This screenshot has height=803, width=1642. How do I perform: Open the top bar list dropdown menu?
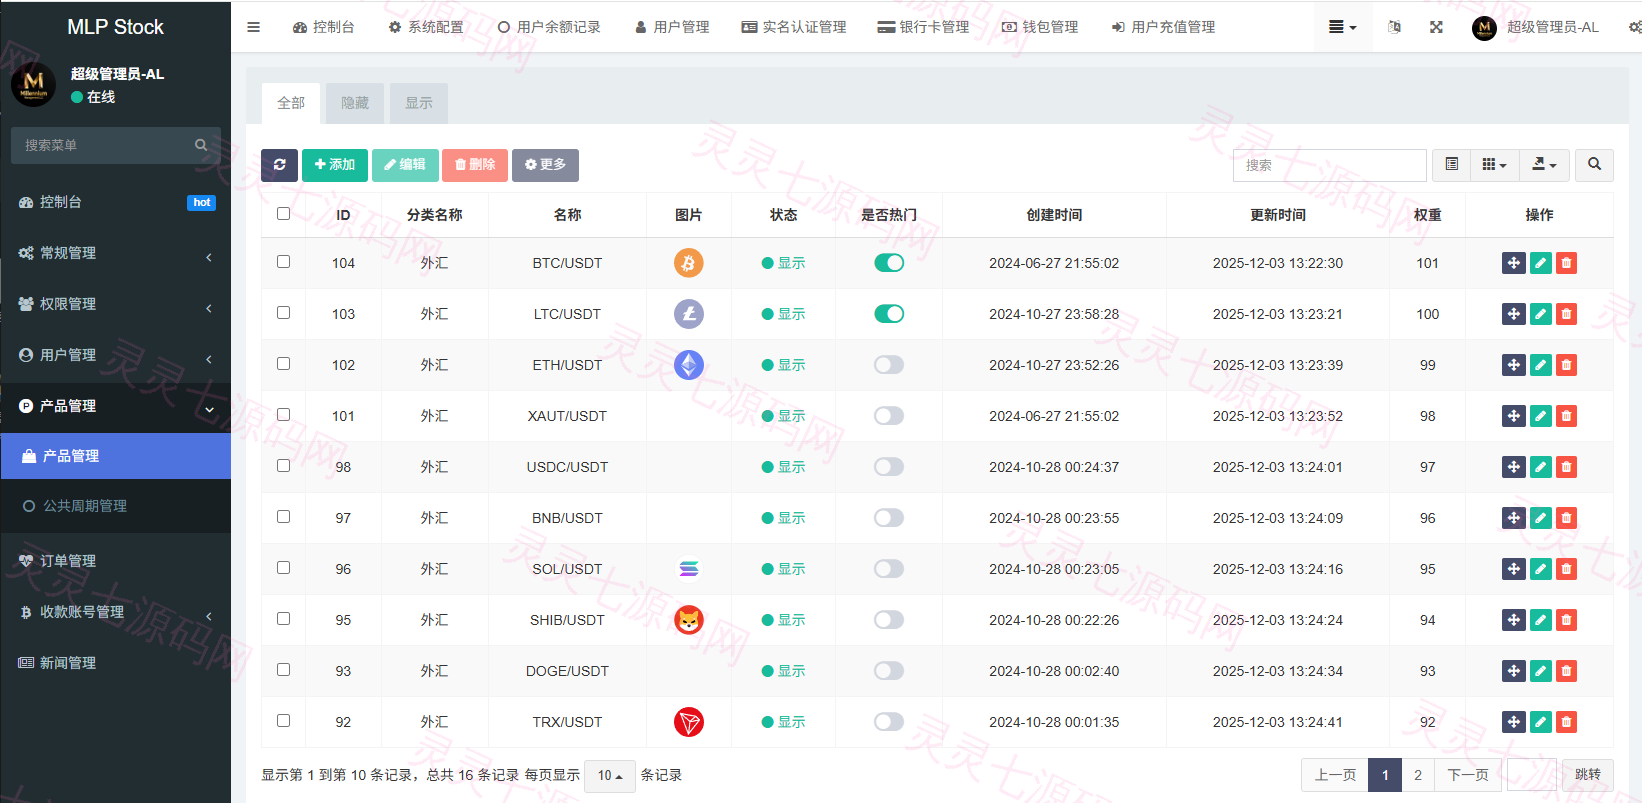(x=1342, y=27)
